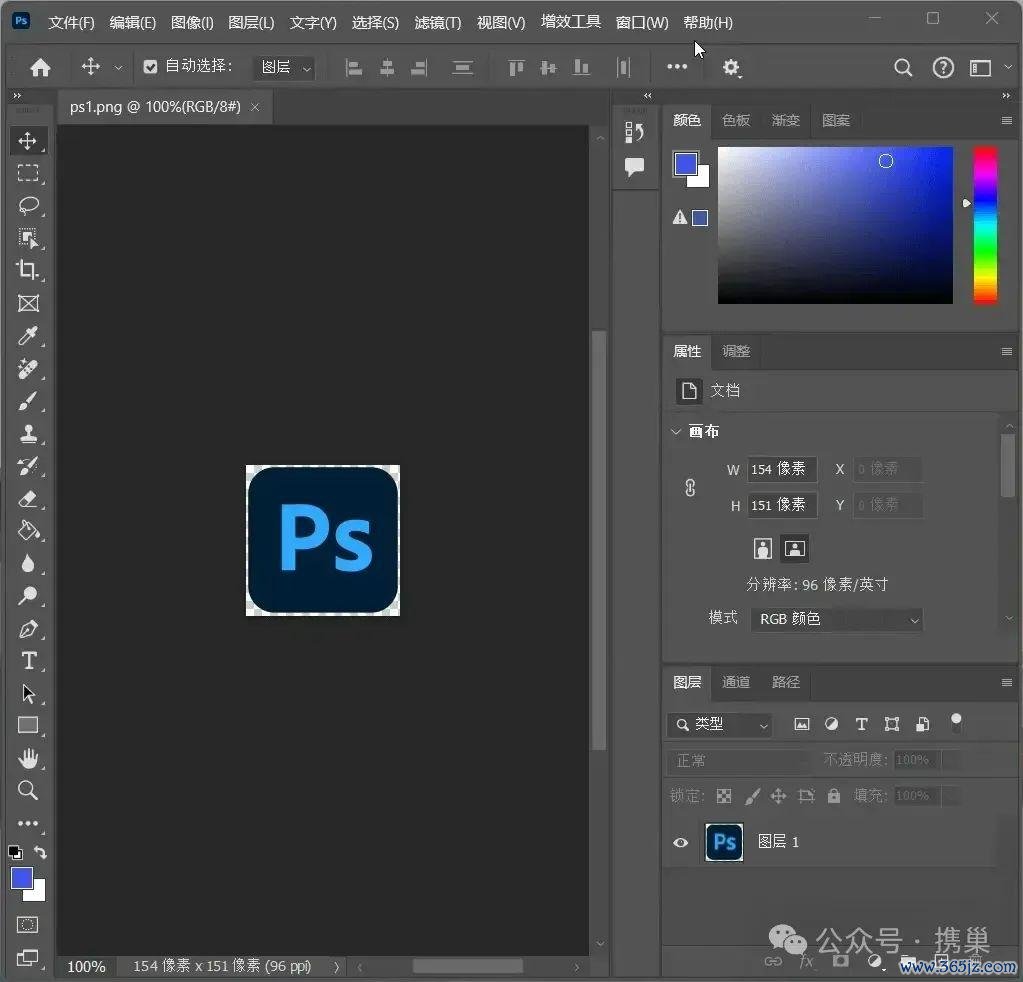Select the Path Selection tool
Image resolution: width=1023 pixels, height=982 pixels.
click(28, 693)
